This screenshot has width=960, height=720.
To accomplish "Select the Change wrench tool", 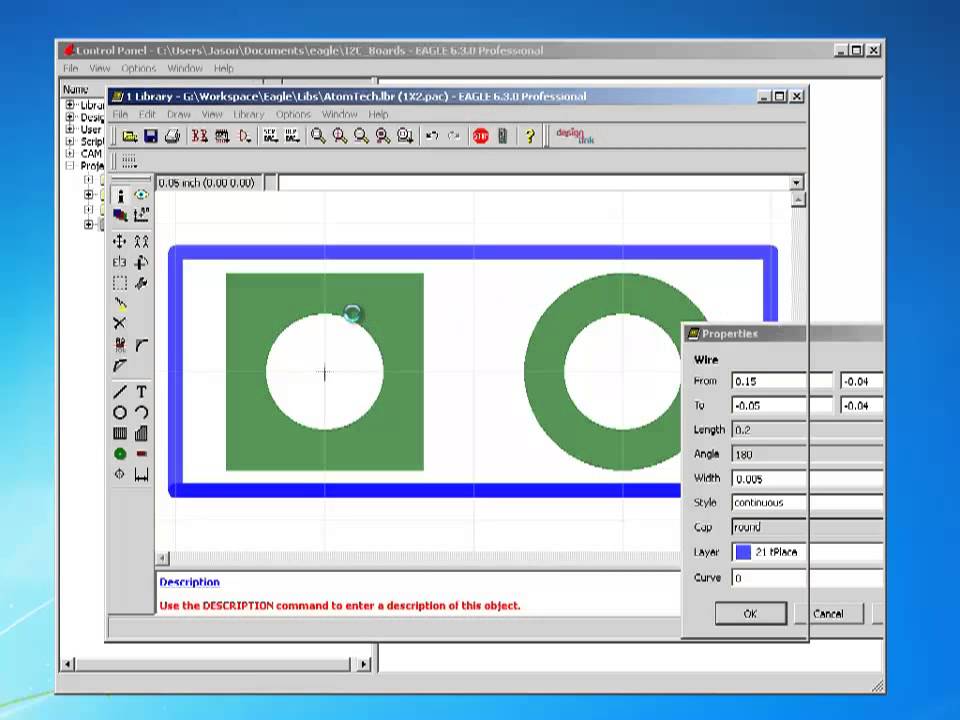I will [141, 283].
